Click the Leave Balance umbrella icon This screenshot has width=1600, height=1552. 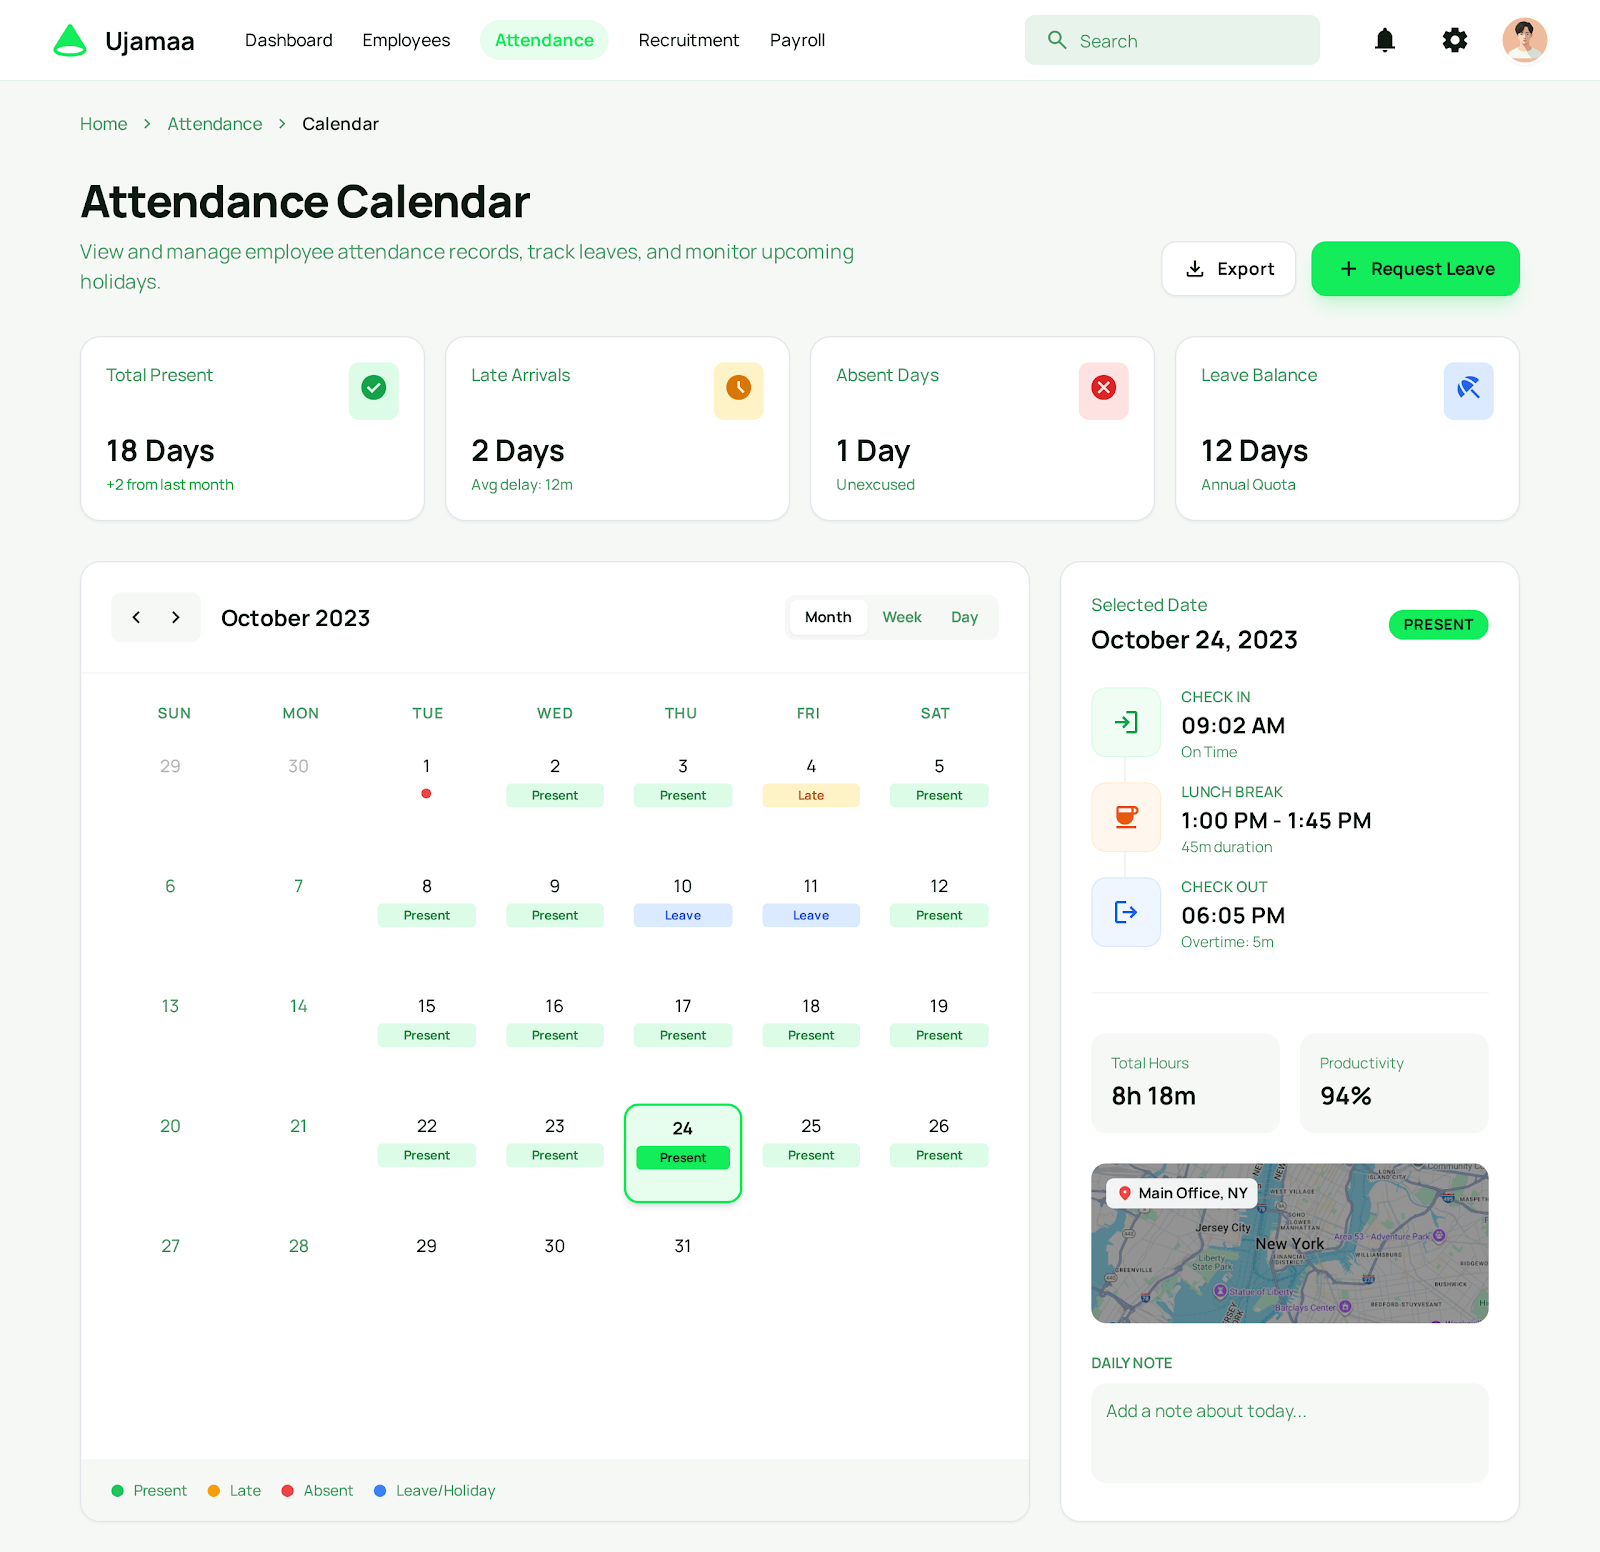(1468, 391)
